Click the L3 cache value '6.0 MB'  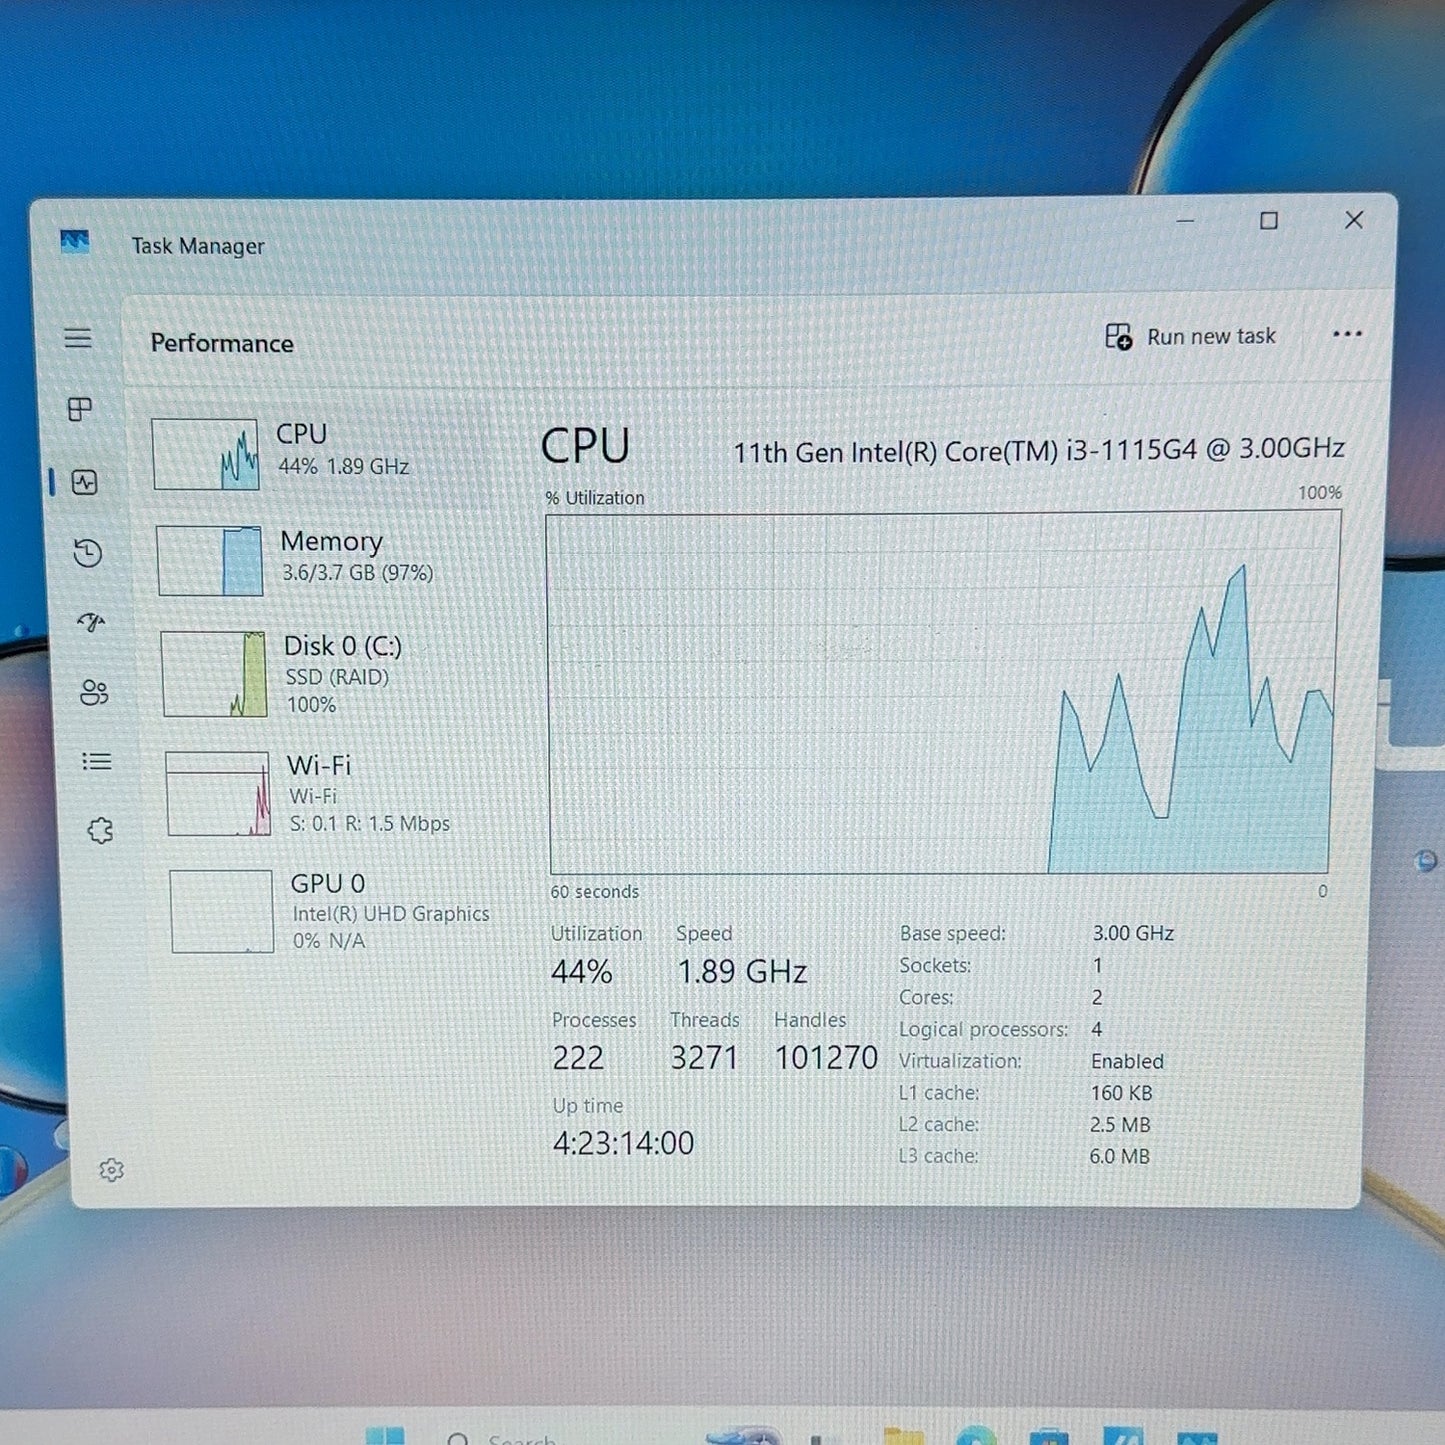coord(1120,1156)
